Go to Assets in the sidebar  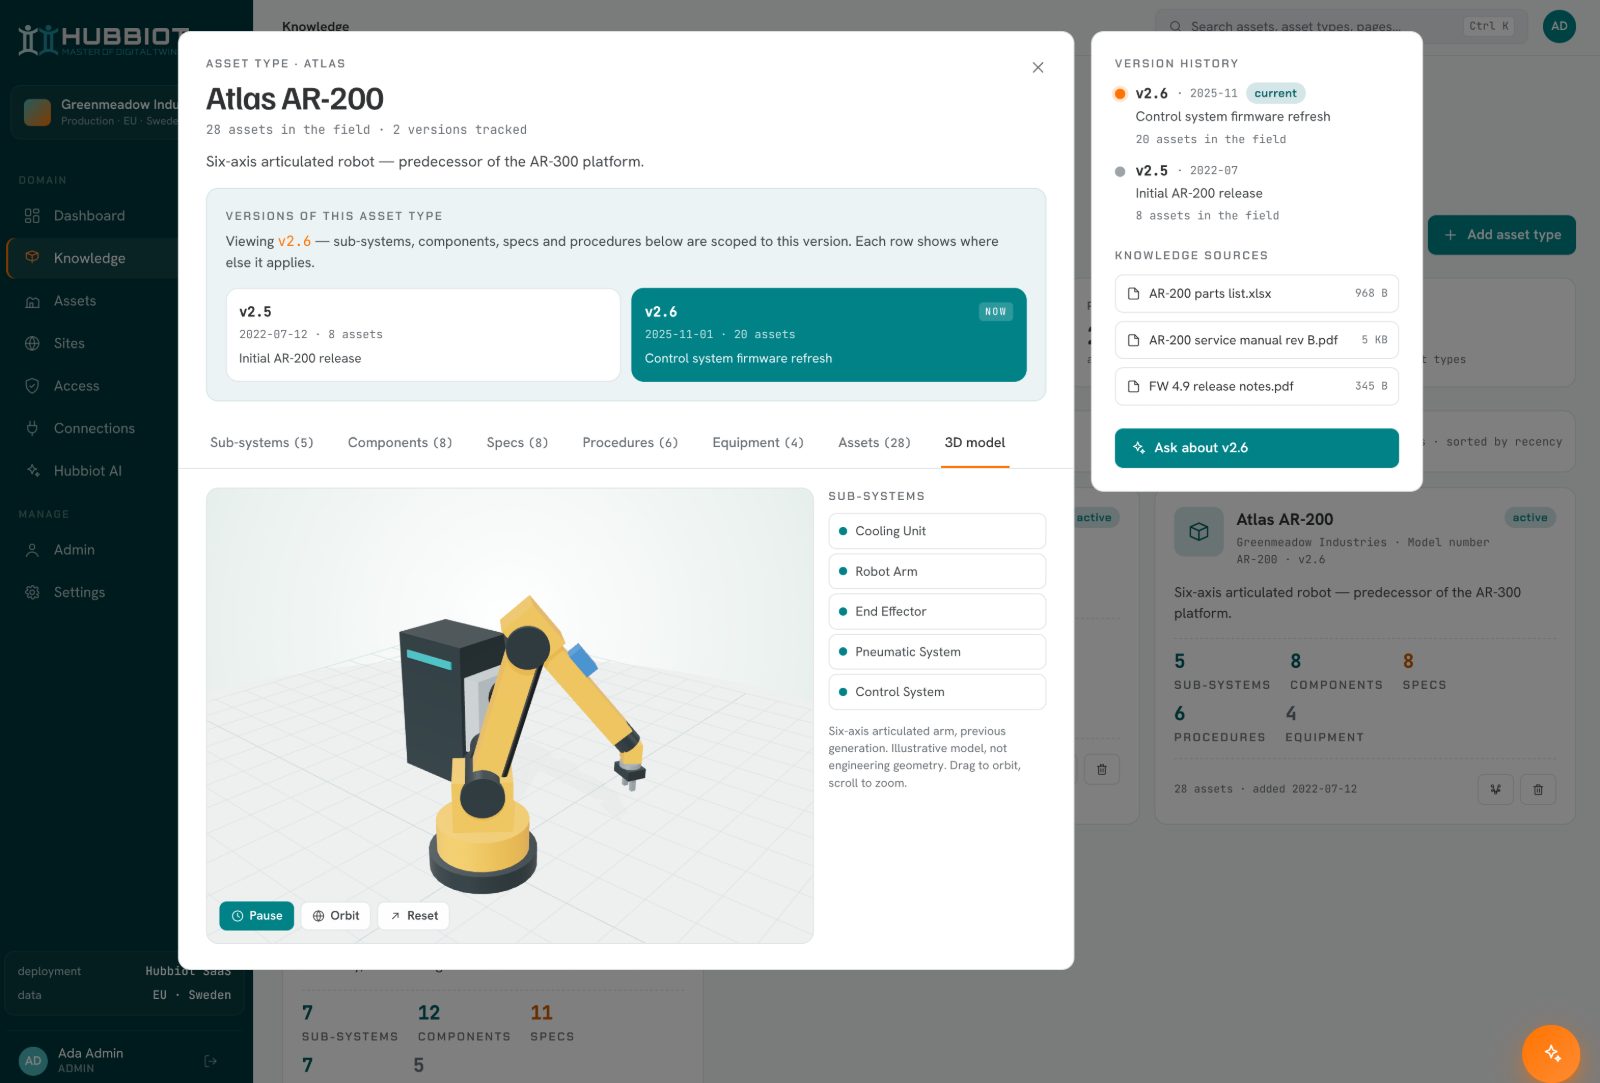click(x=75, y=301)
